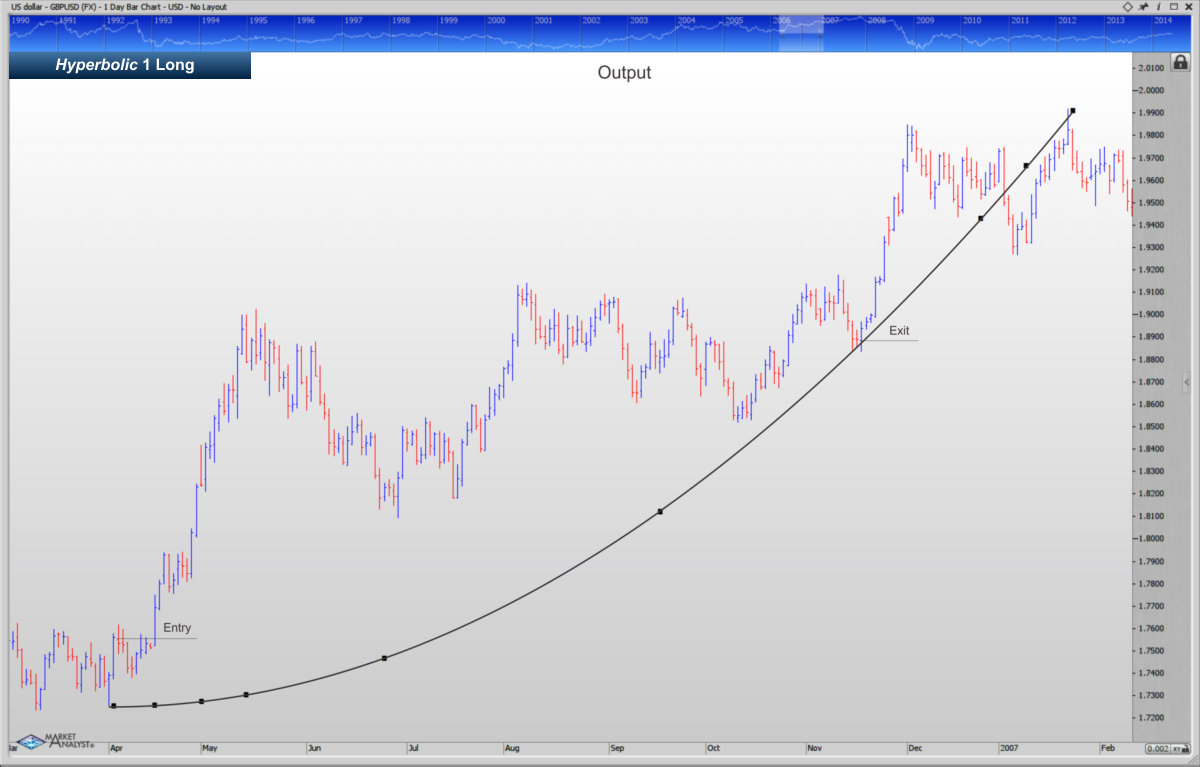Click the hyperbolic curve's starting handle near Apr

(x=113, y=706)
